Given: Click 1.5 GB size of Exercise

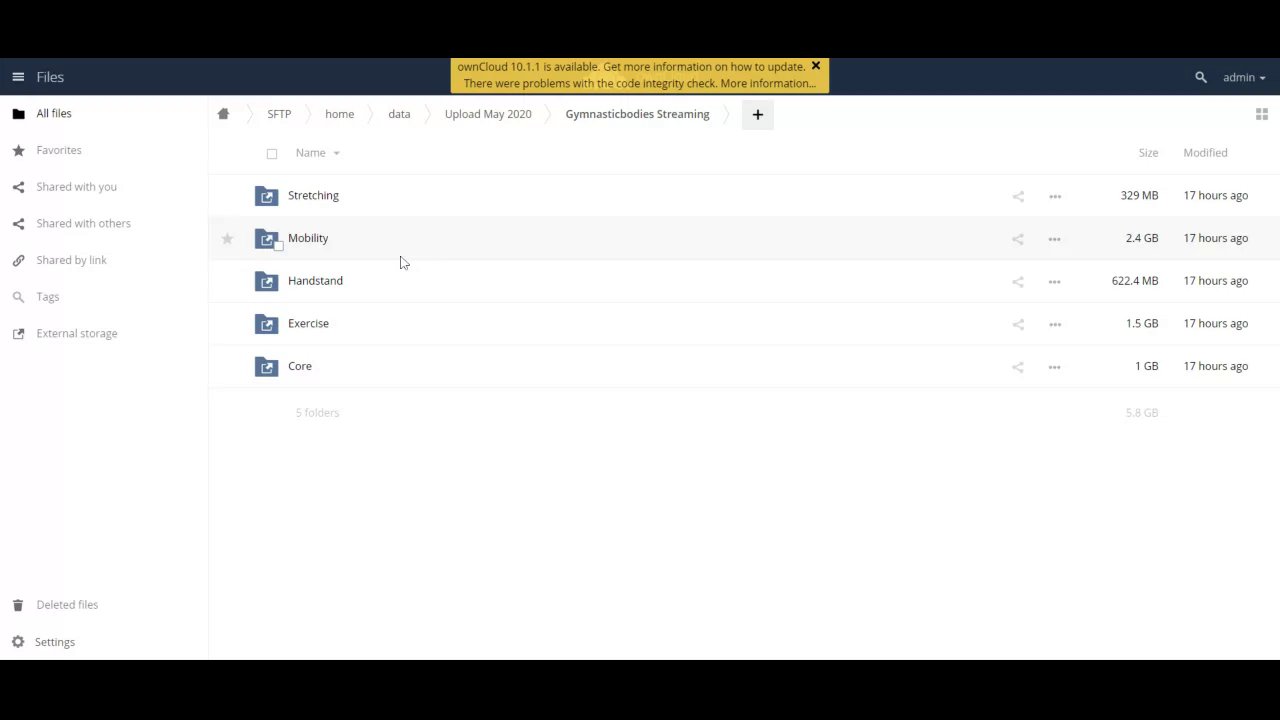Looking at the screenshot, I should pos(1142,323).
